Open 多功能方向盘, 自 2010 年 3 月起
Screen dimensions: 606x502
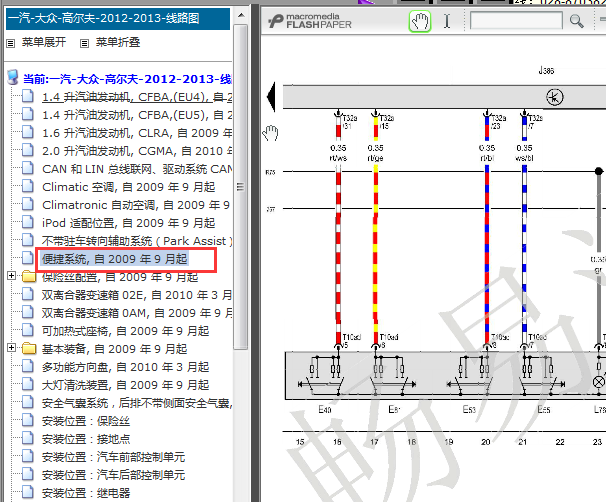(x=125, y=367)
